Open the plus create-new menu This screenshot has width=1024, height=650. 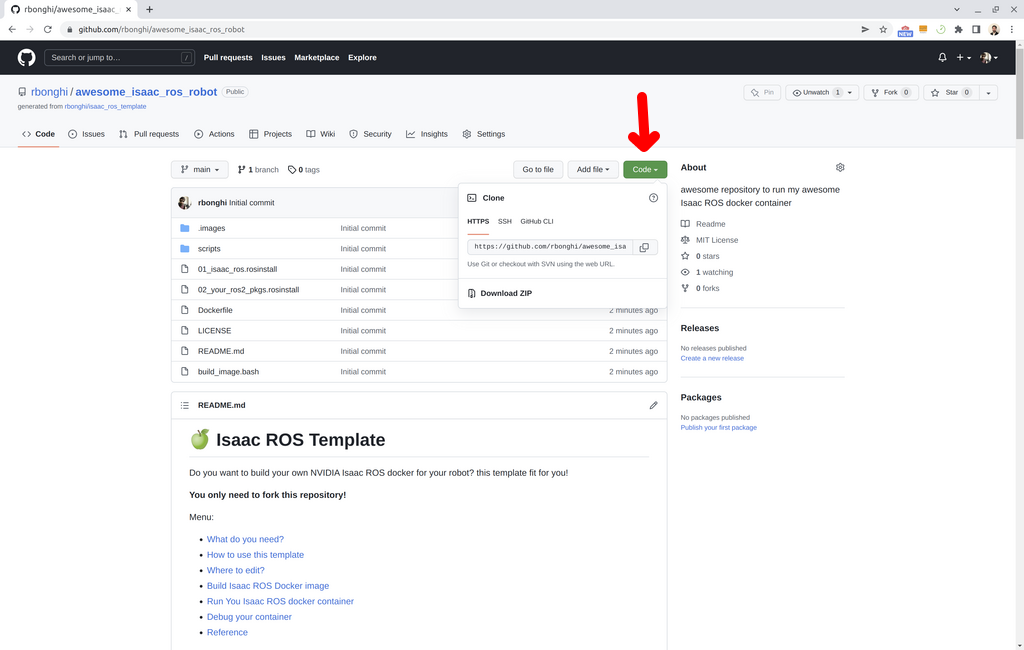point(963,57)
